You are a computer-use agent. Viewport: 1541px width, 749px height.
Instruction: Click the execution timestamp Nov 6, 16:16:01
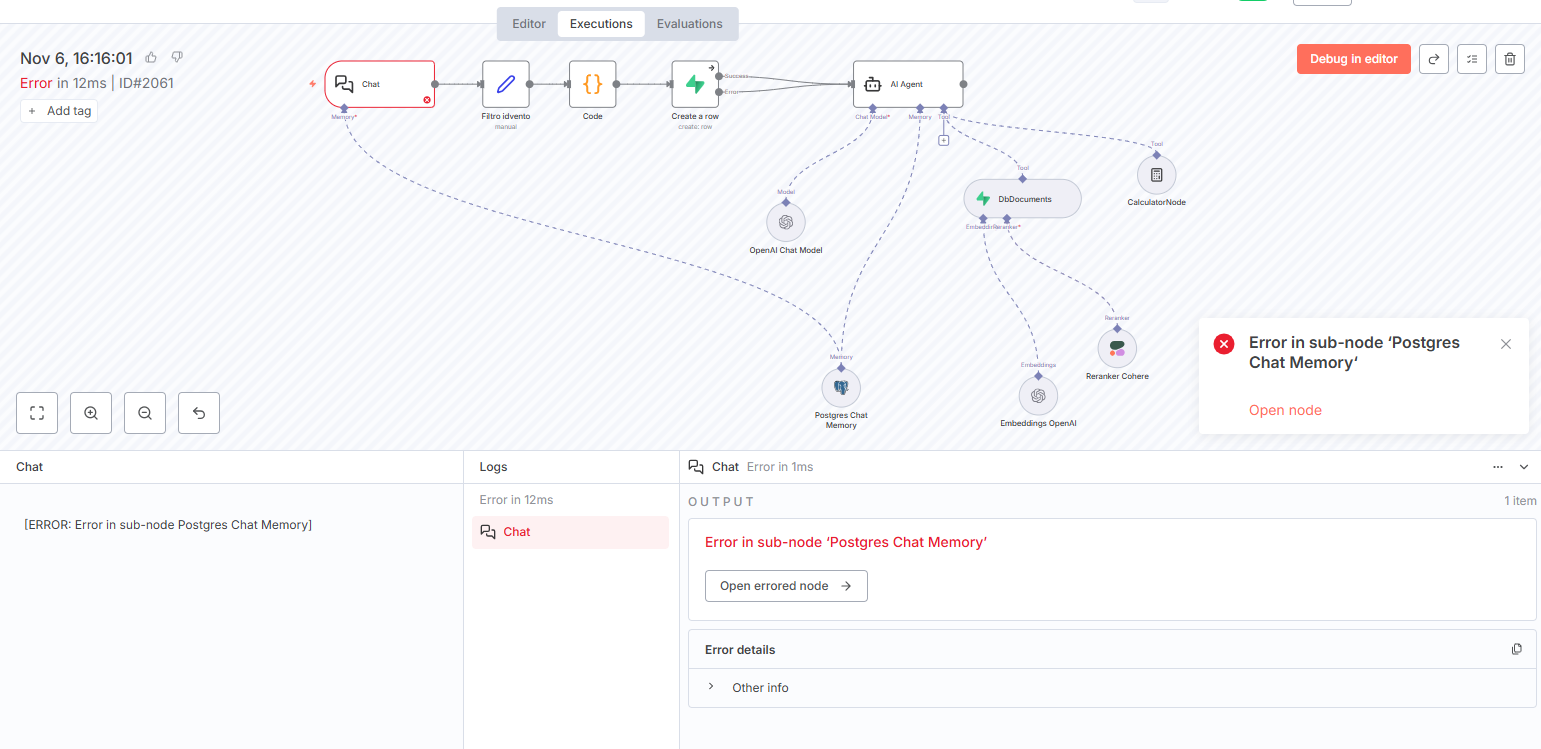[76, 58]
